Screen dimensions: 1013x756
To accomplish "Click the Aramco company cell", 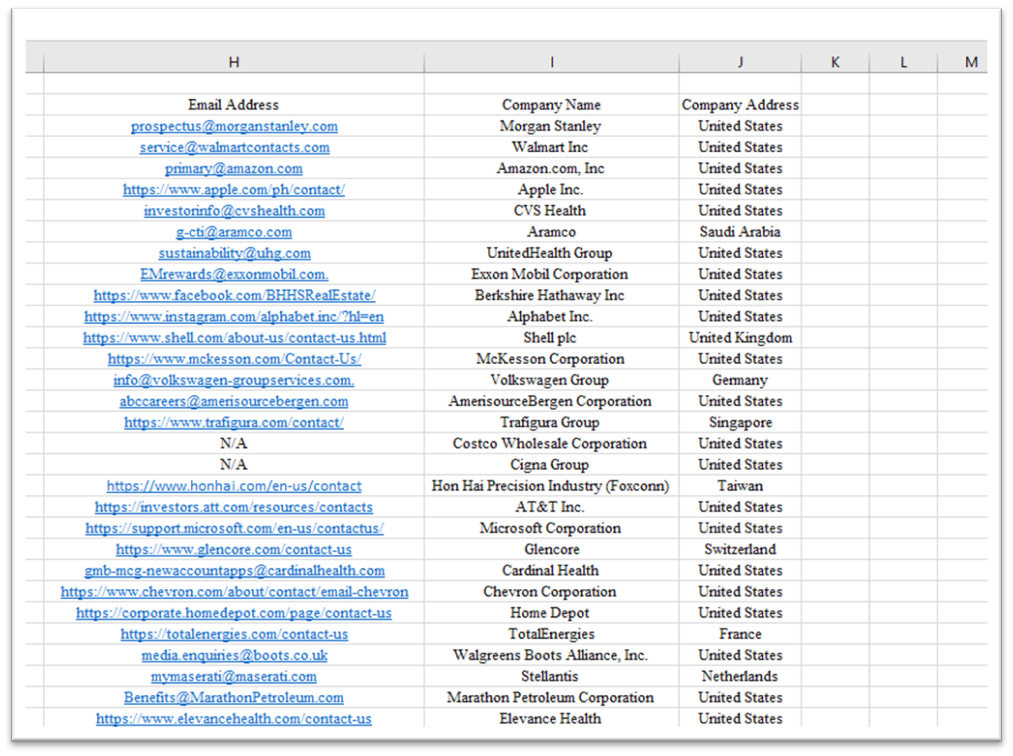I will [552, 232].
